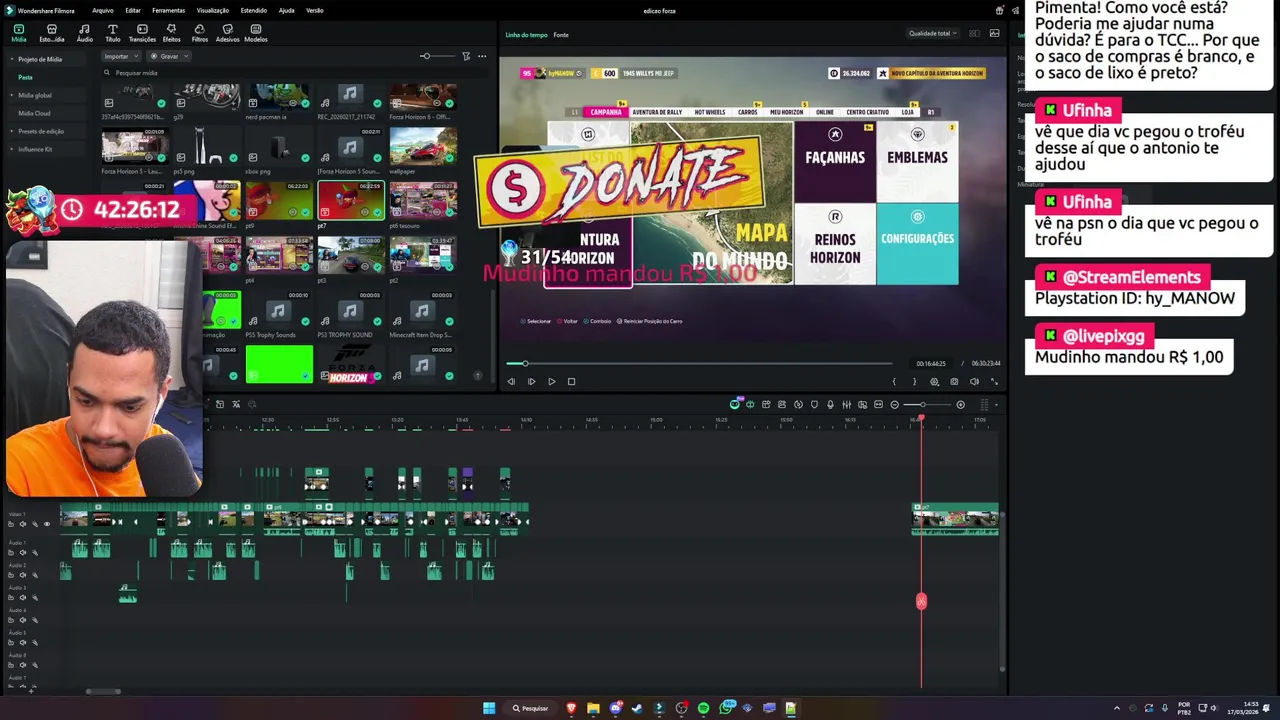Viewport: 1280px width, 720px height.
Task: Lock the Áudio 1 track
Action: pyautogui.click(x=11, y=552)
